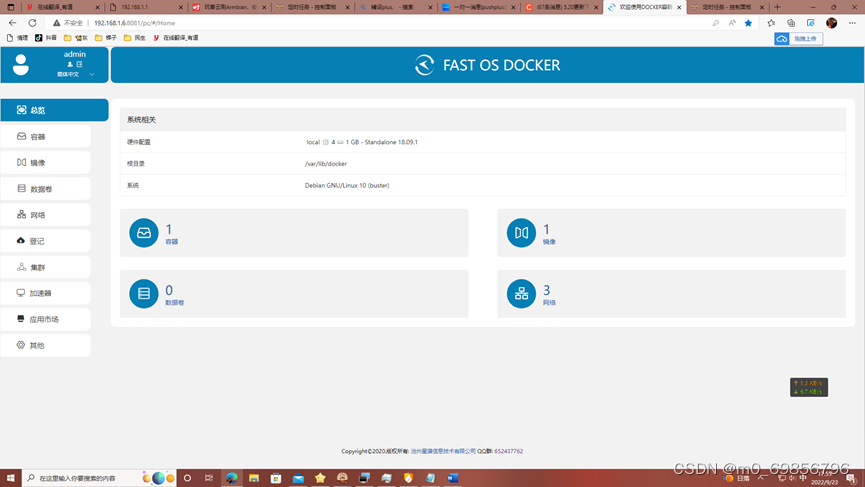
Task: Open the 容器 containers sidebar menu item
Action: pos(45,136)
